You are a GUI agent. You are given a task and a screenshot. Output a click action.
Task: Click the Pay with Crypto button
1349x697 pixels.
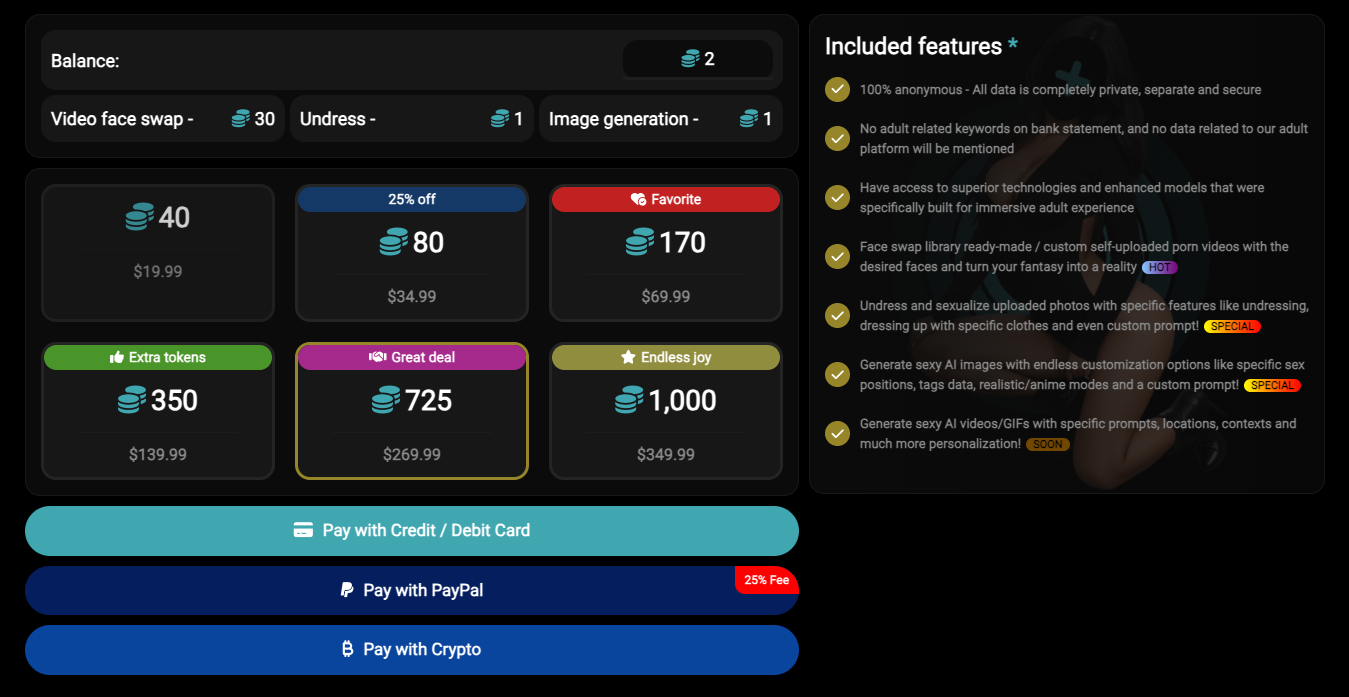pyautogui.click(x=412, y=650)
